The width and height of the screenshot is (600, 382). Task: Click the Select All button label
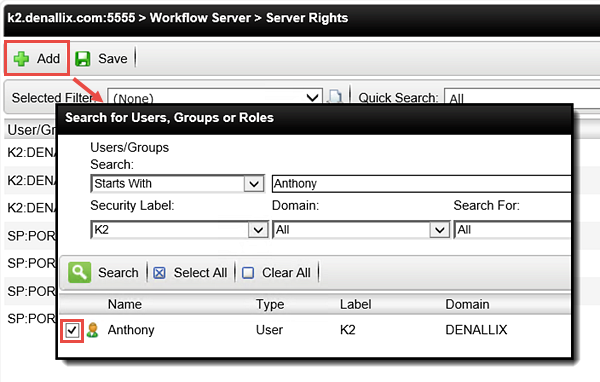pos(200,273)
